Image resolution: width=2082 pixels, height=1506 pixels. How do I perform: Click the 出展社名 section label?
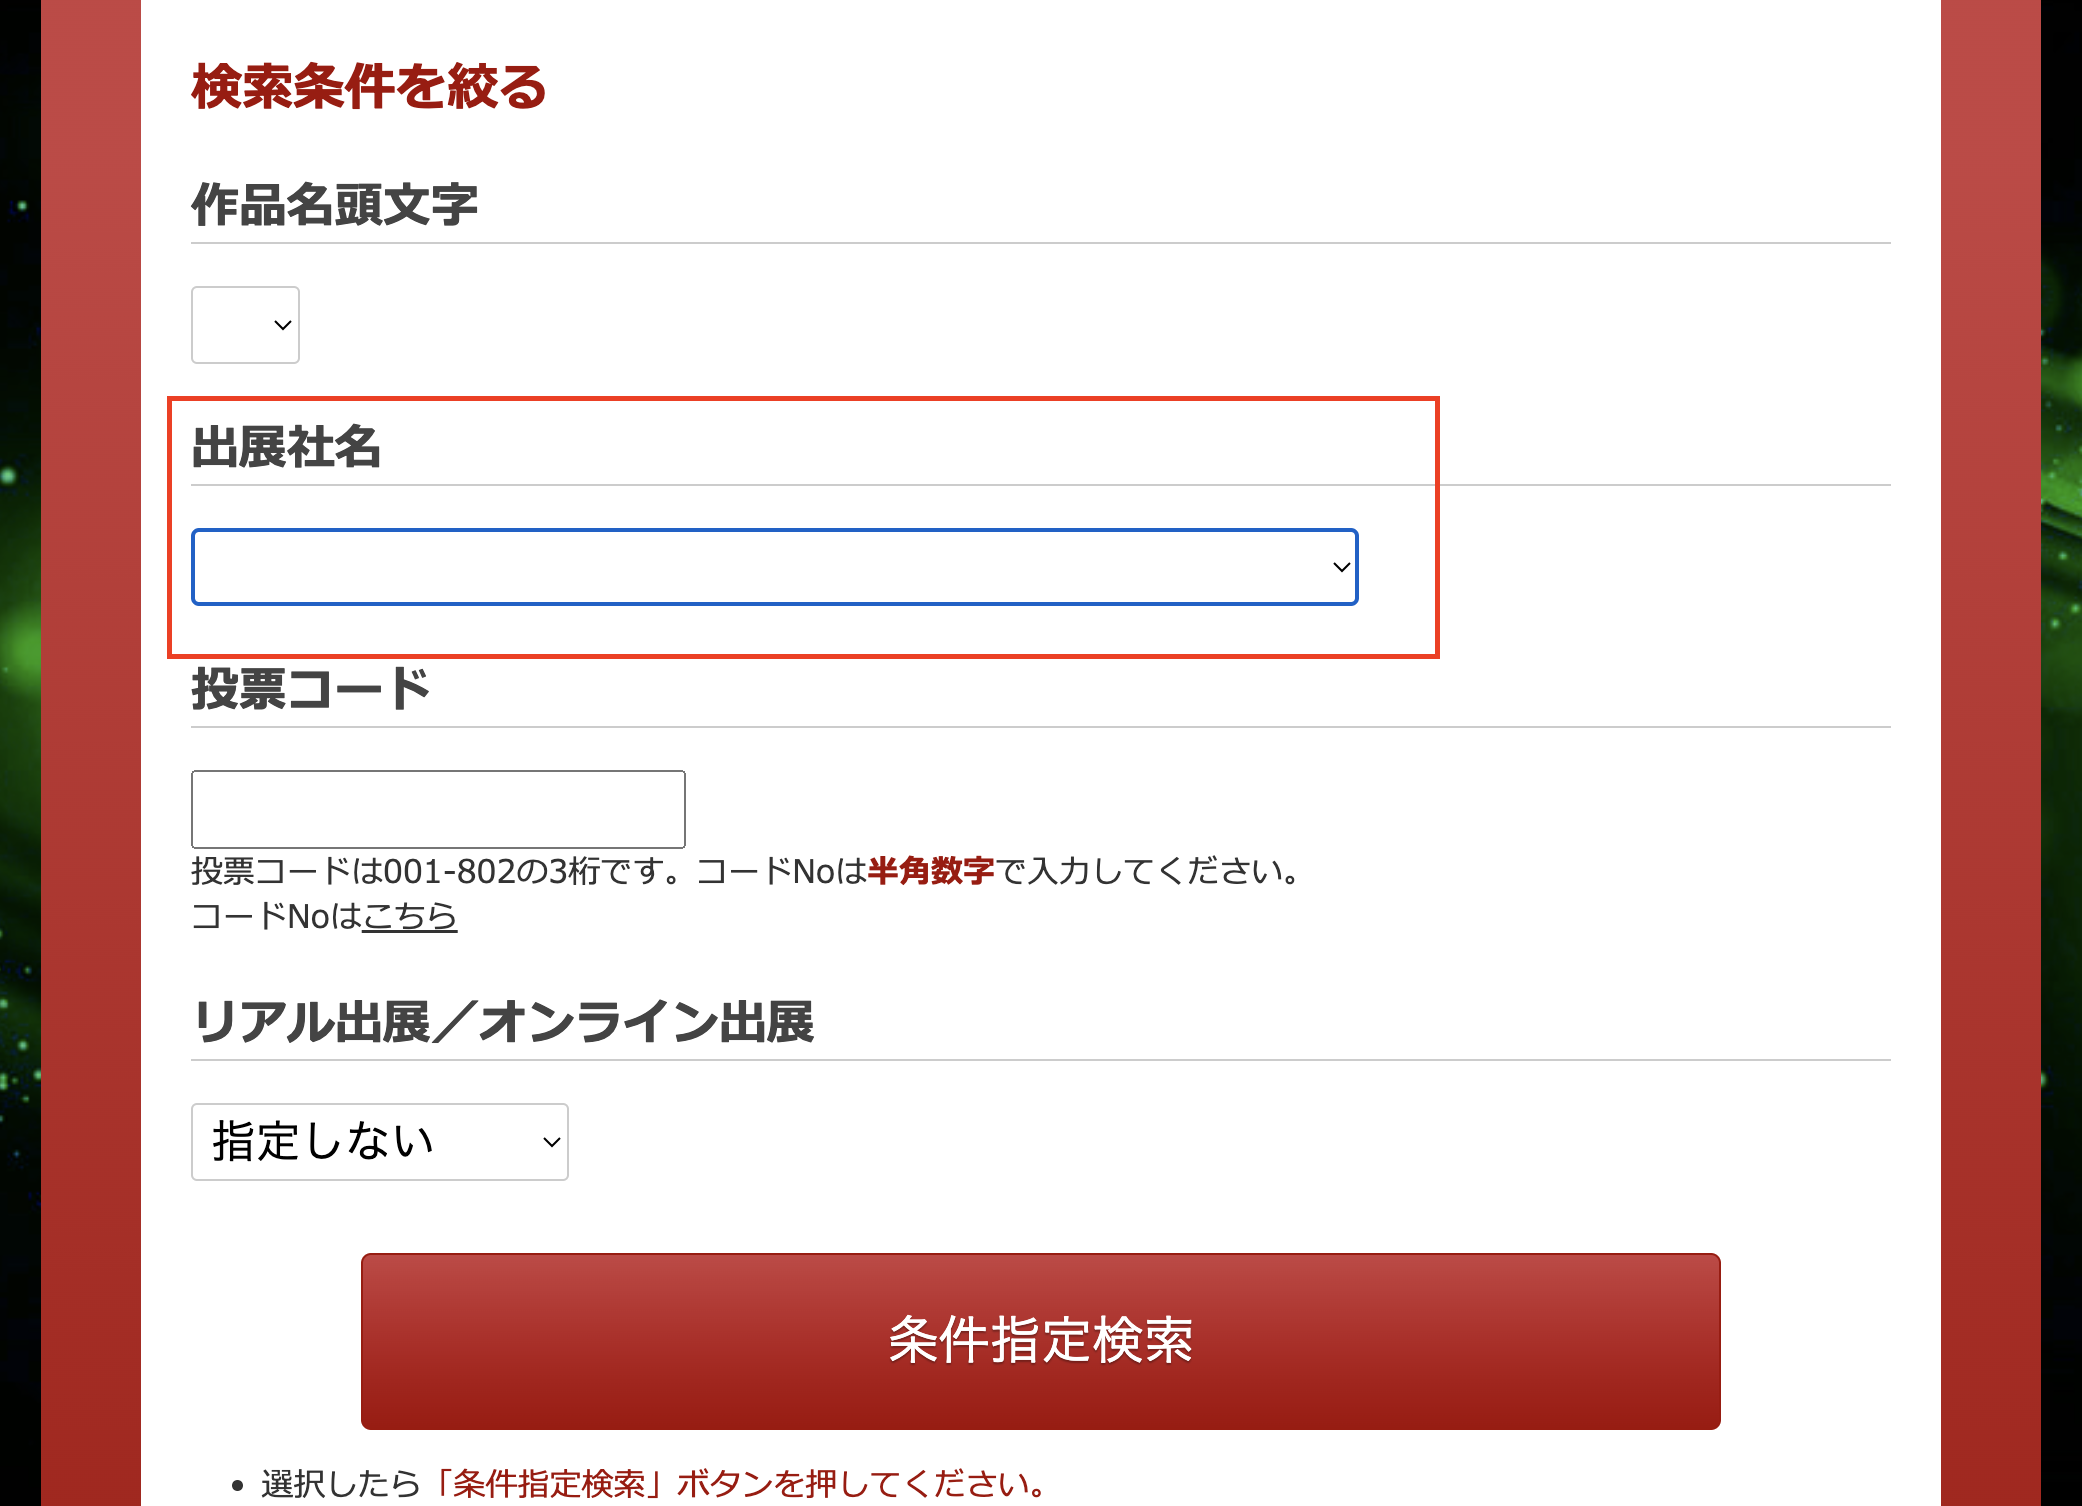point(286,447)
